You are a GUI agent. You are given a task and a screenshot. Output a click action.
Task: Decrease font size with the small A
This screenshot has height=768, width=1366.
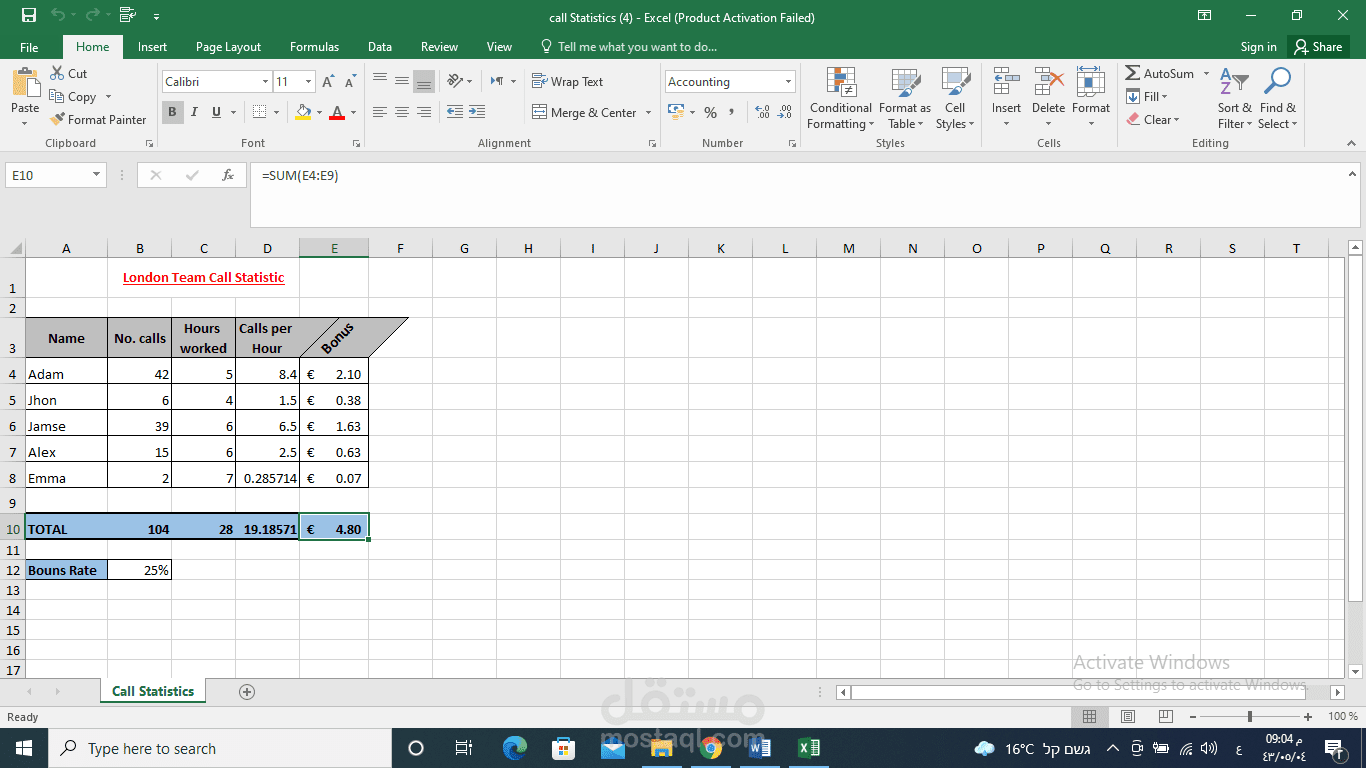tap(350, 82)
